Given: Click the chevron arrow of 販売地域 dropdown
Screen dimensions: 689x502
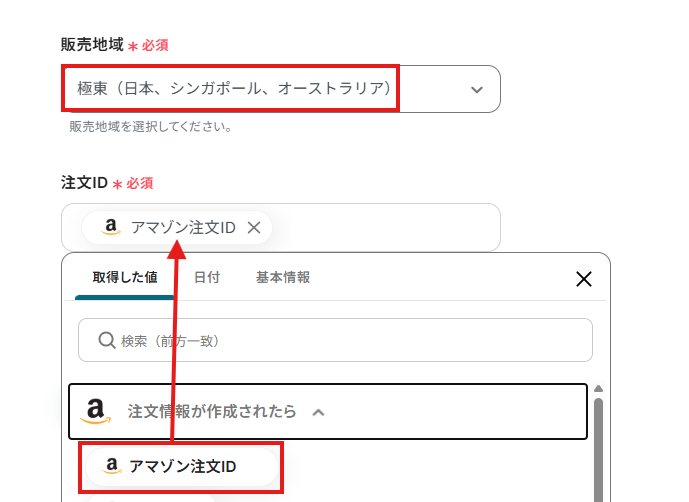Looking at the screenshot, I should (x=477, y=90).
